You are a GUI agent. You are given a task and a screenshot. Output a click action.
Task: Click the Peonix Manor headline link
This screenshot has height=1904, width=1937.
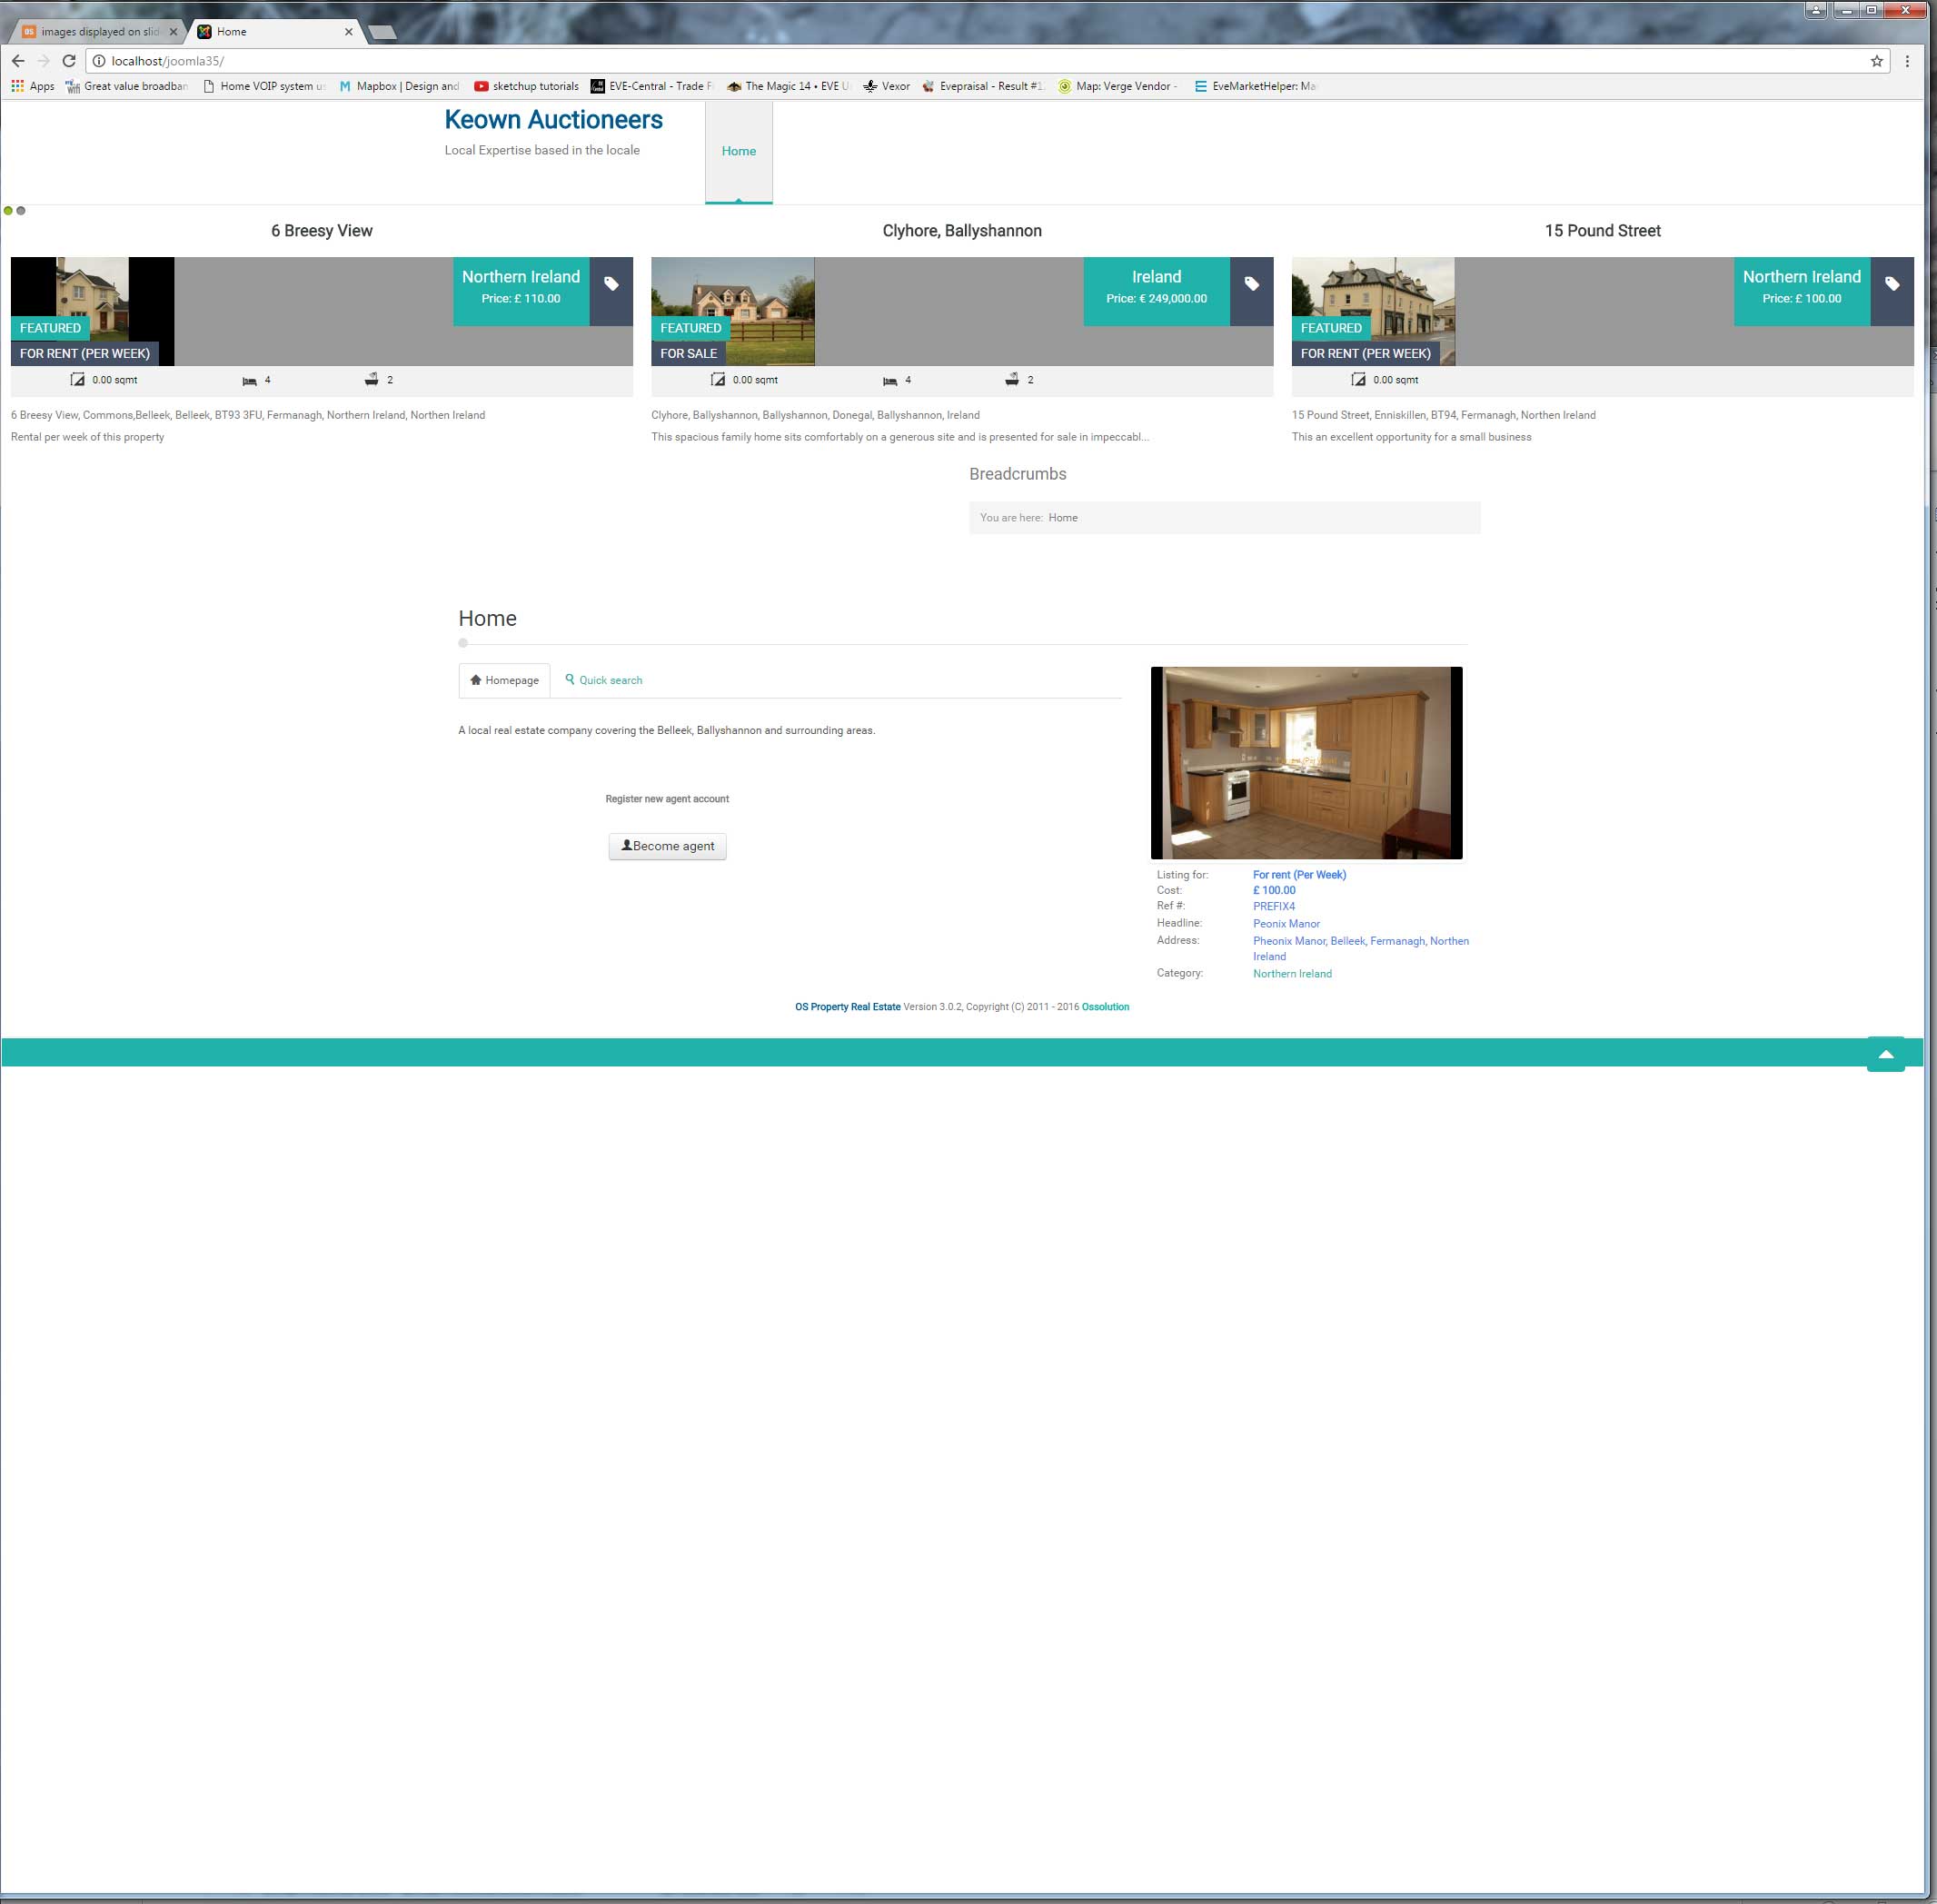[x=1286, y=924]
